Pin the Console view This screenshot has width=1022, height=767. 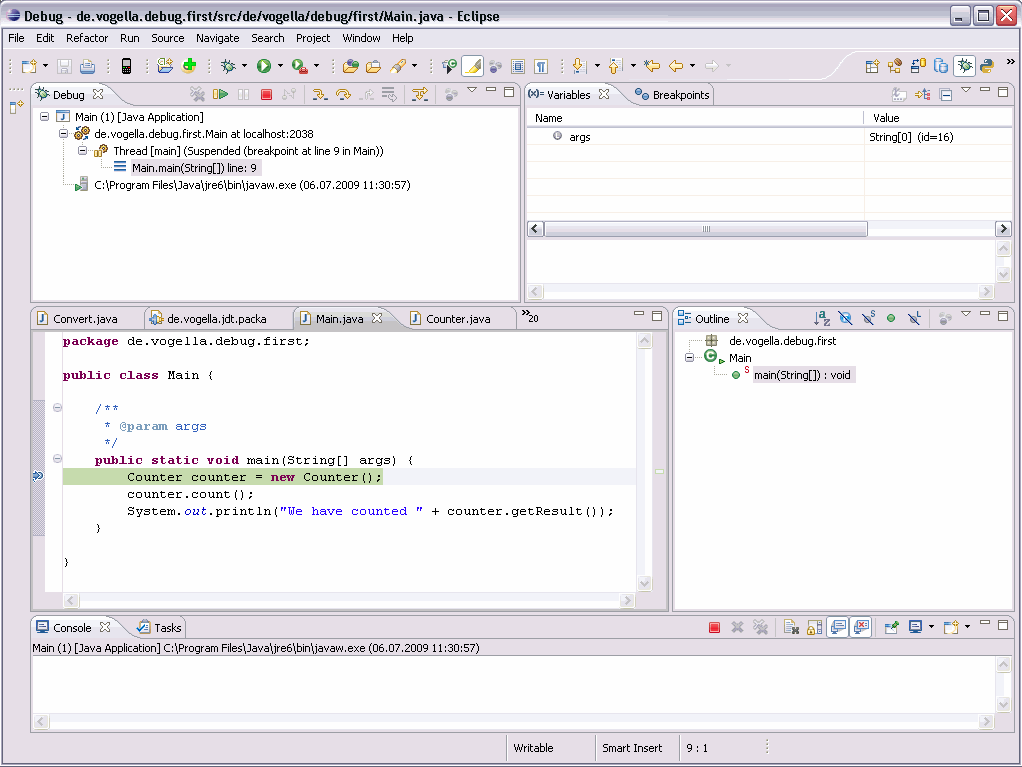[890, 627]
